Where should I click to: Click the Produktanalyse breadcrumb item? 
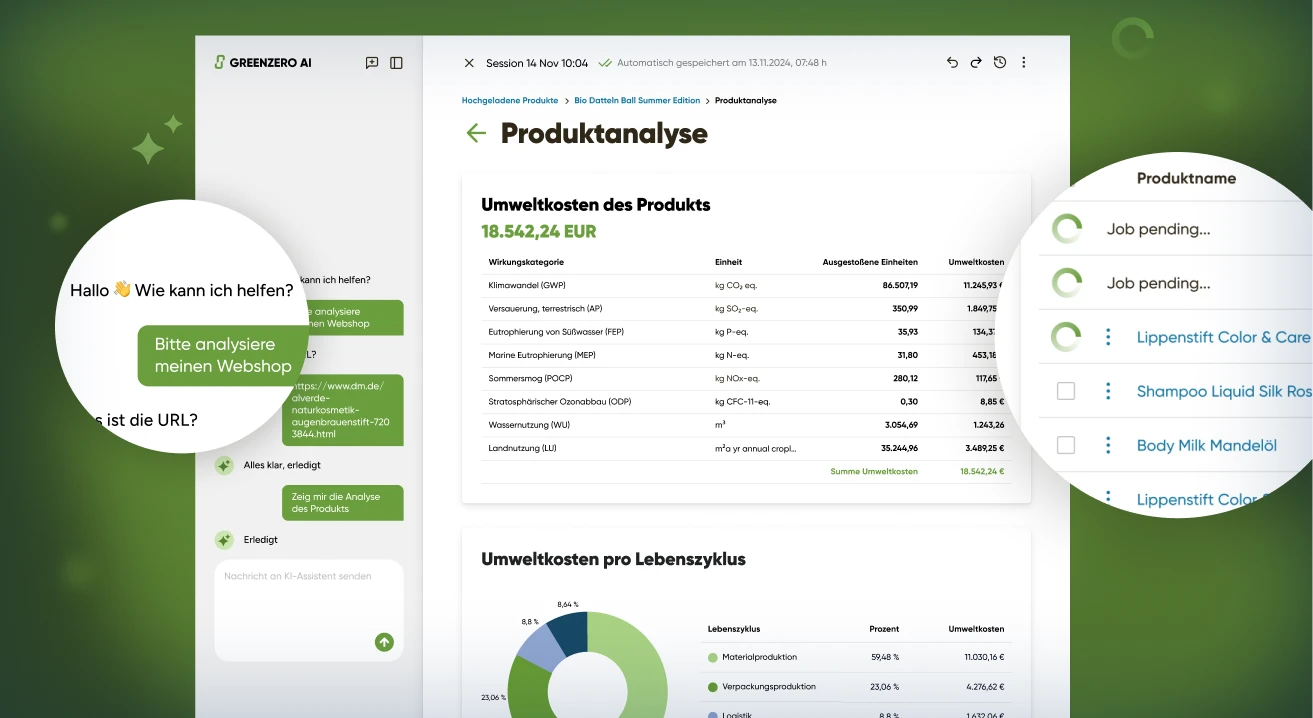click(x=746, y=100)
